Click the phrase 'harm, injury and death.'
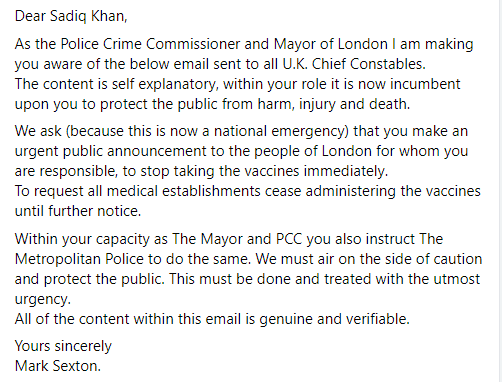This screenshot has height=382, width=502. [x=334, y=104]
